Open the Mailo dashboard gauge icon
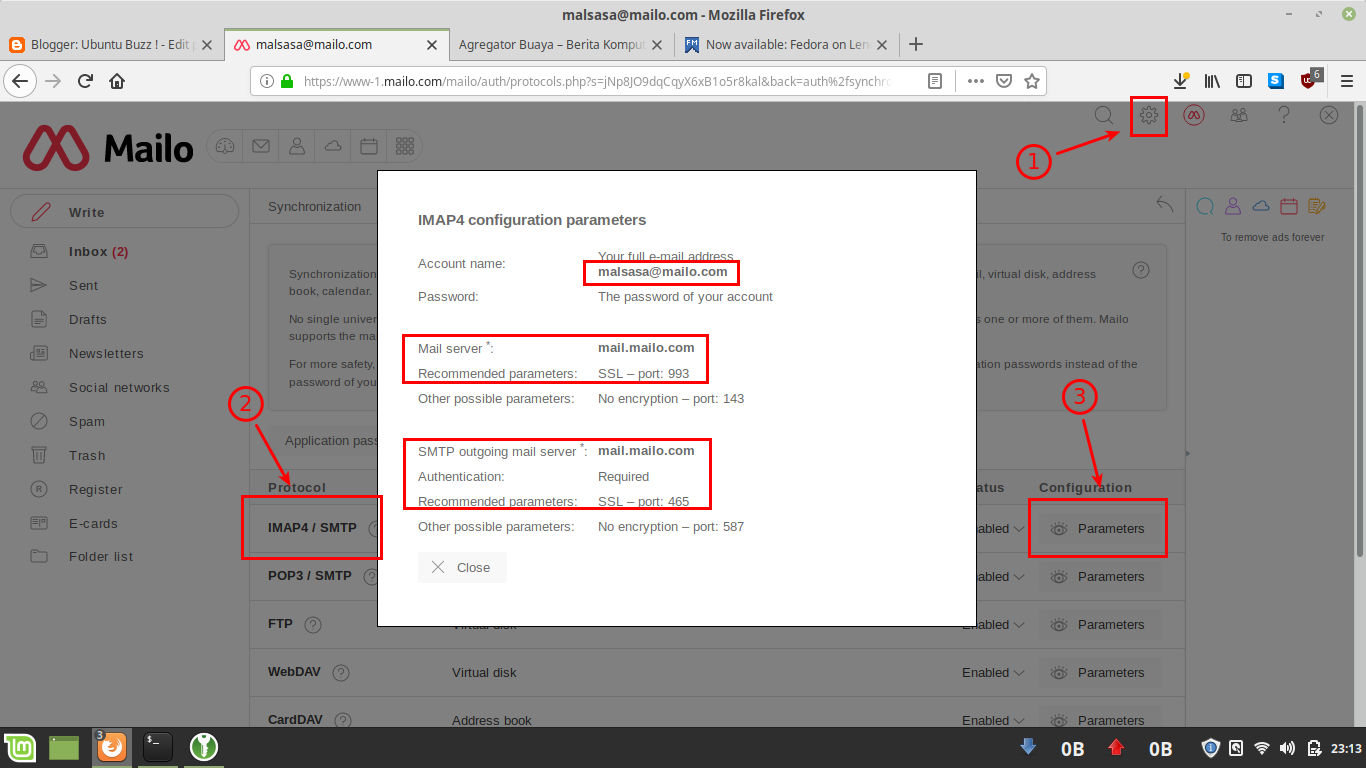The width and height of the screenshot is (1366, 768). click(x=225, y=146)
